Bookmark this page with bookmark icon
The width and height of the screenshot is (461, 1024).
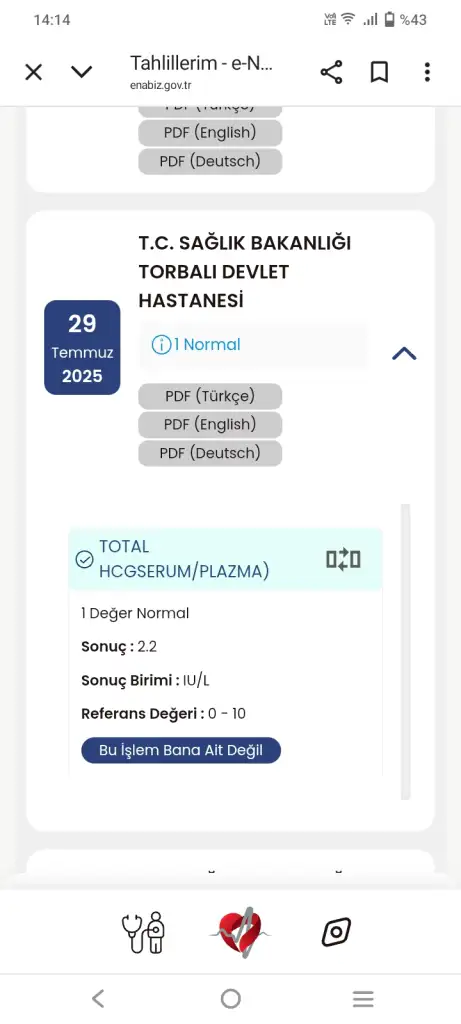click(379, 72)
